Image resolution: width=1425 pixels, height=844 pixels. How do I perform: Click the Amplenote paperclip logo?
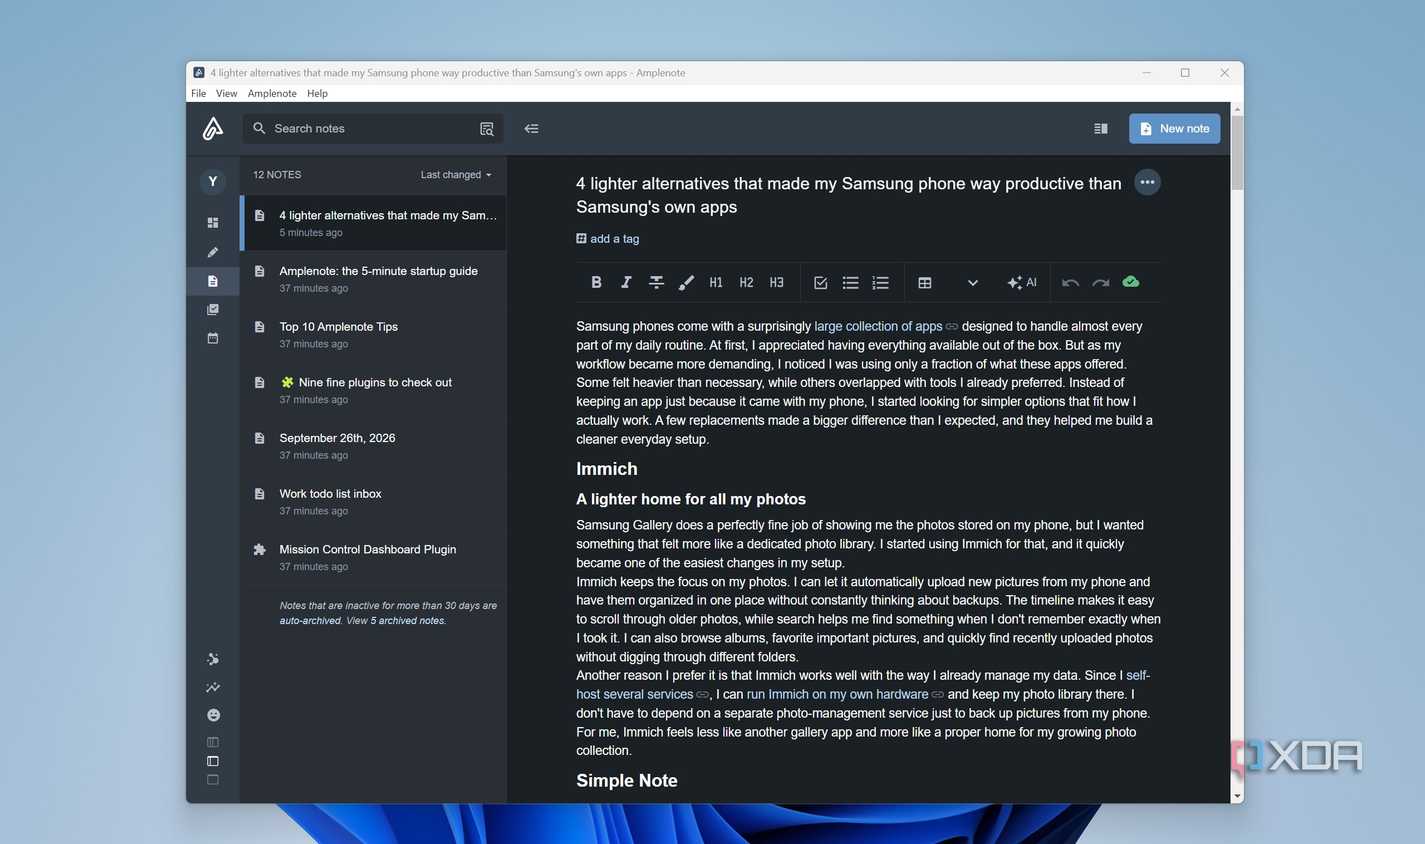pos(212,128)
